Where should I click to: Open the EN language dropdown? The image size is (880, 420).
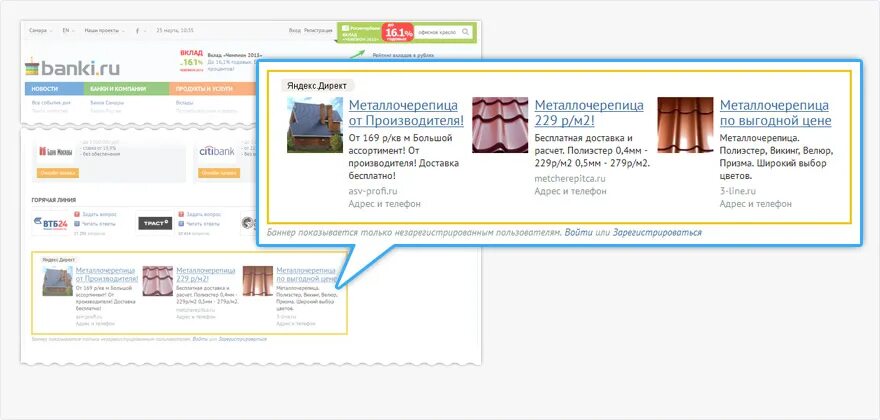68,30
